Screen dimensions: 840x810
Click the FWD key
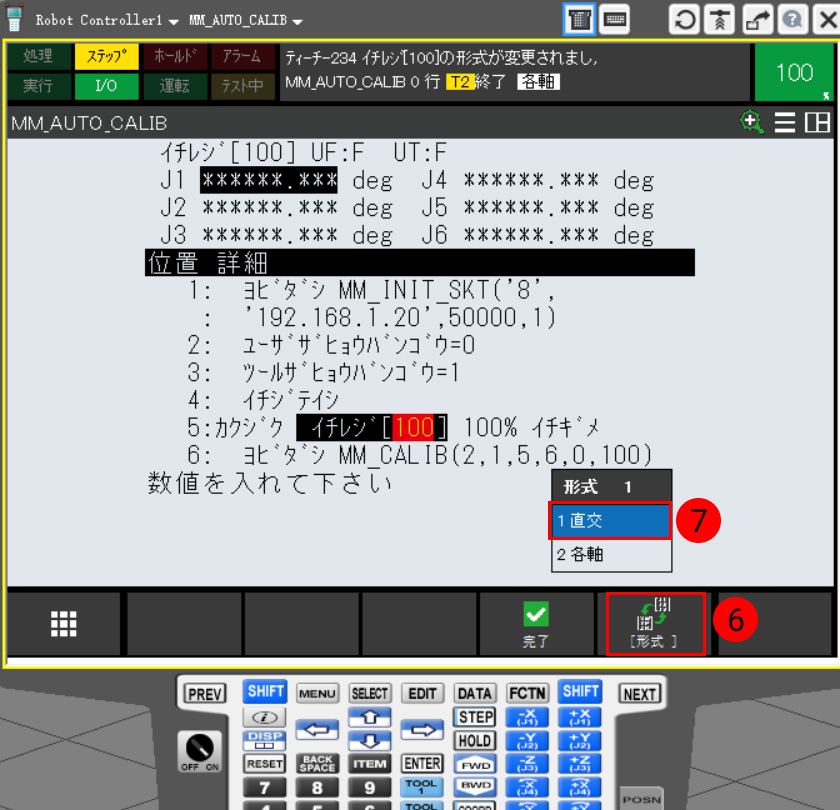(x=475, y=764)
